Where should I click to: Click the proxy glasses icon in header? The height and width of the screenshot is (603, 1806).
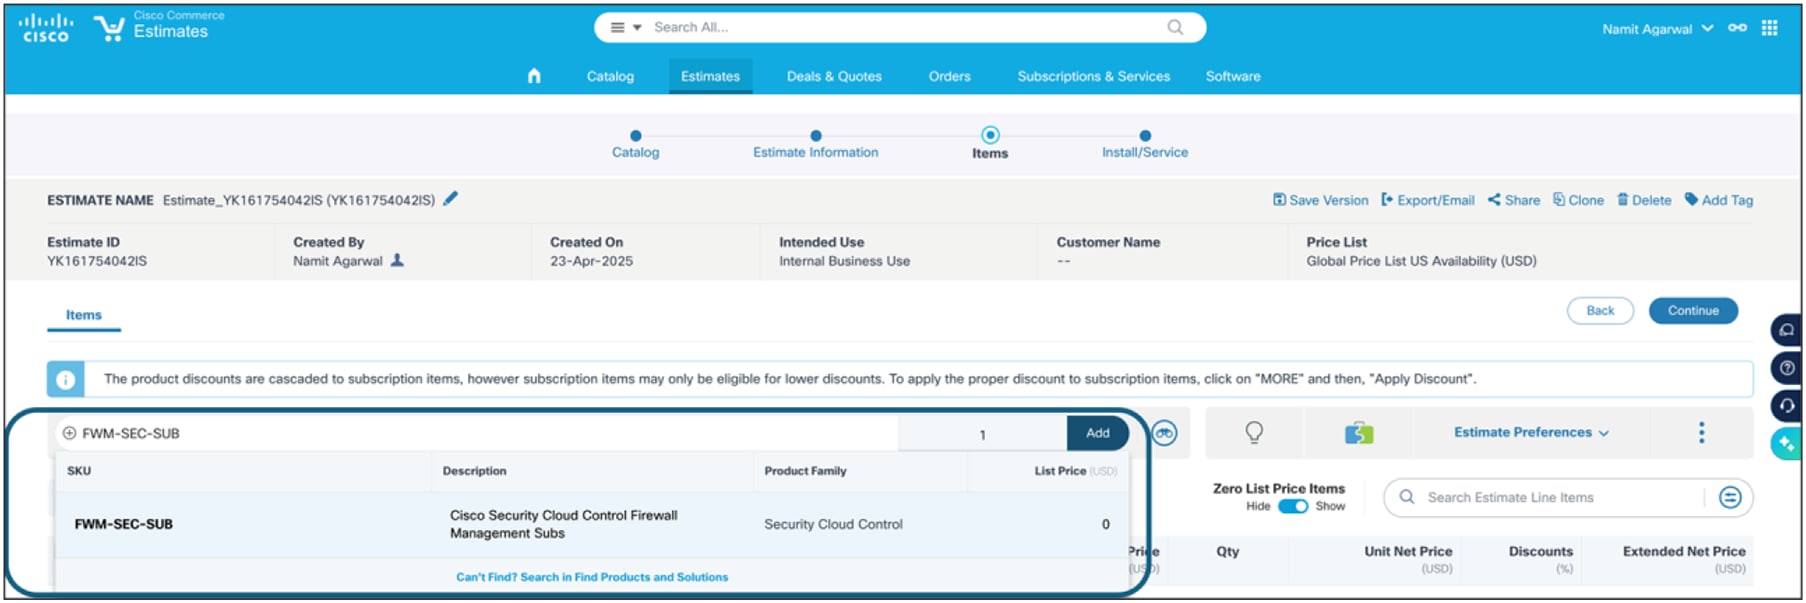coord(1738,28)
